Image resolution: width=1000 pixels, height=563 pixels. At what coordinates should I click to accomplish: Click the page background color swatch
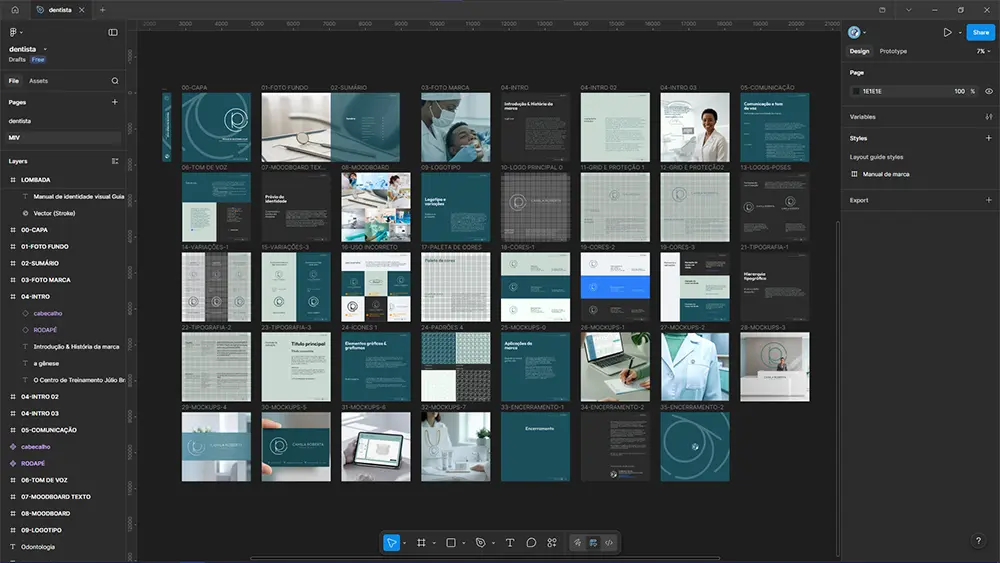(855, 91)
